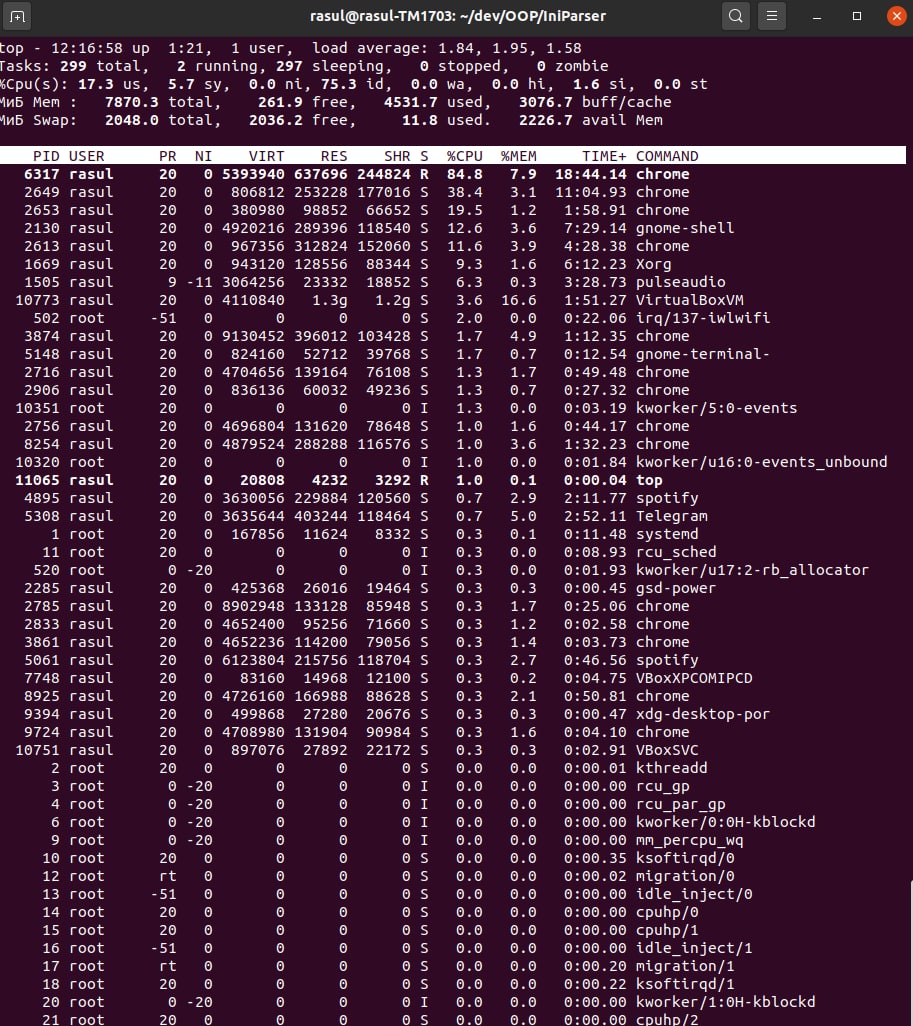
Task: Click the 17.3 us CPU value
Action: tap(96, 84)
